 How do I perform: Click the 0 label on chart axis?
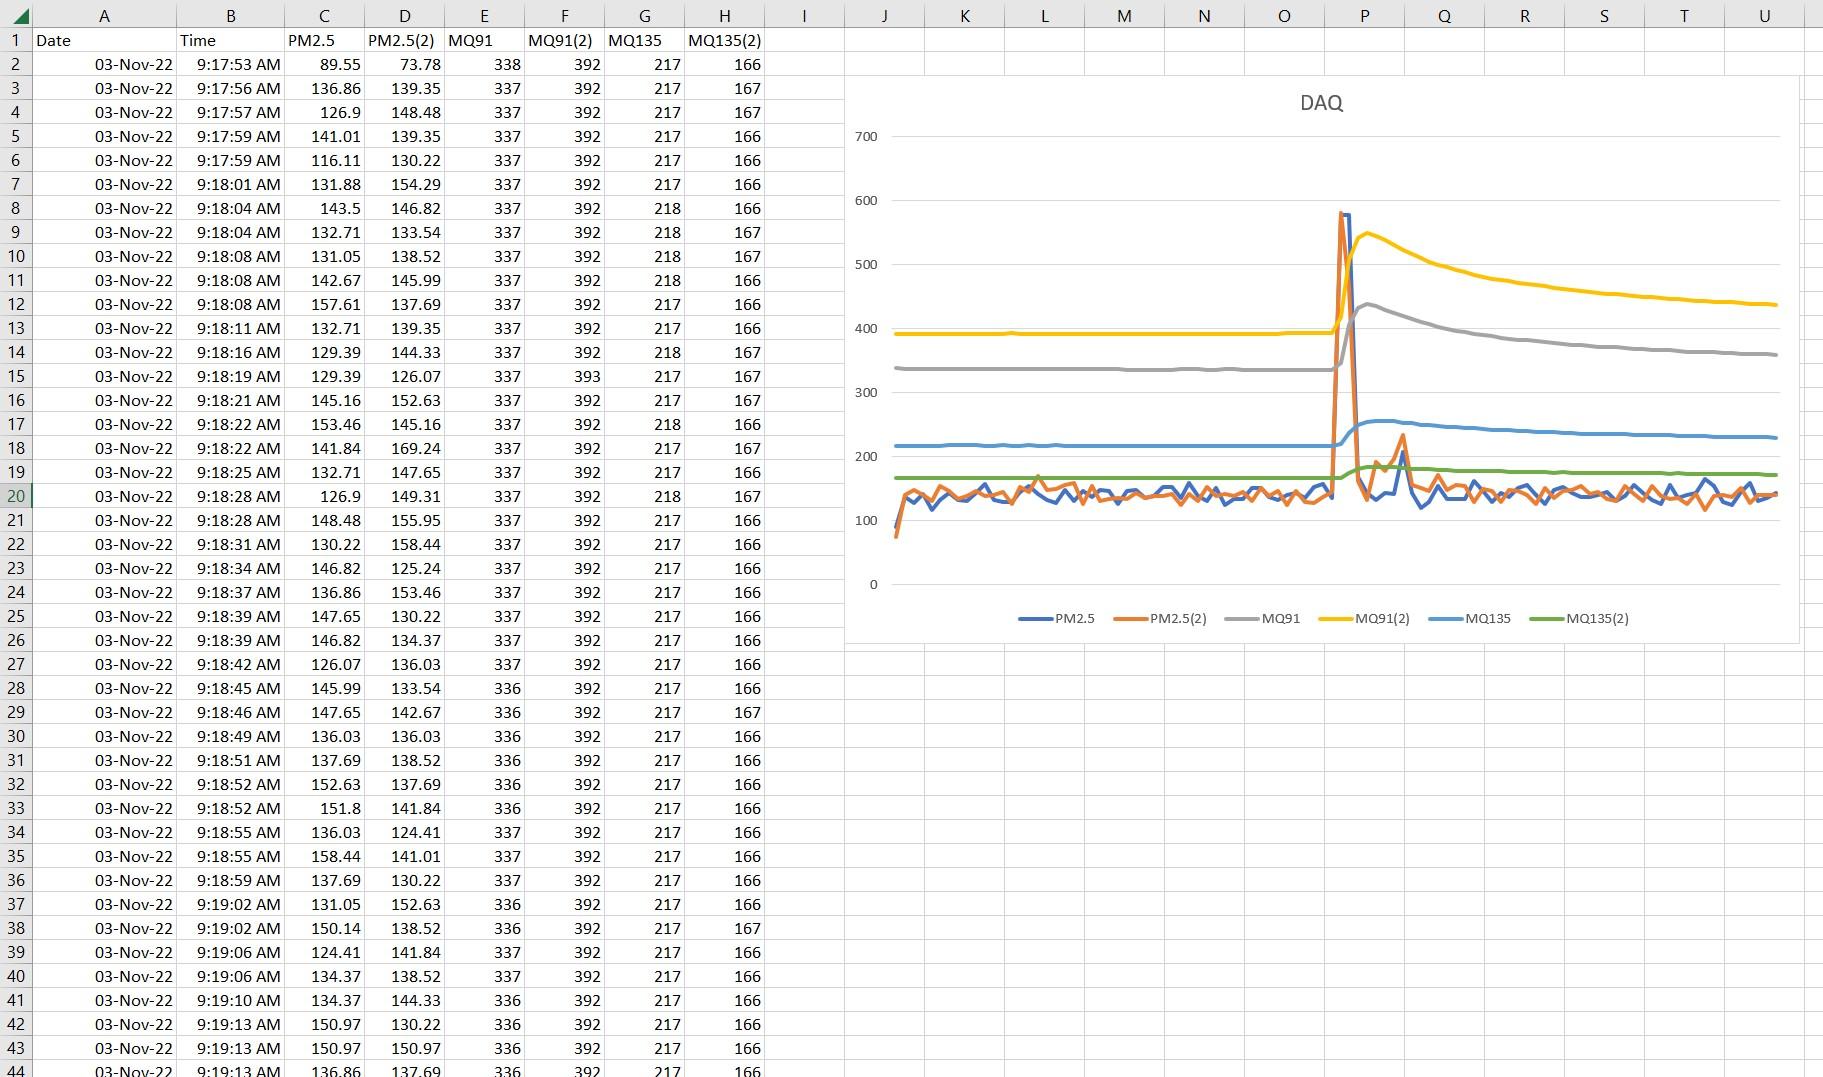[x=874, y=585]
